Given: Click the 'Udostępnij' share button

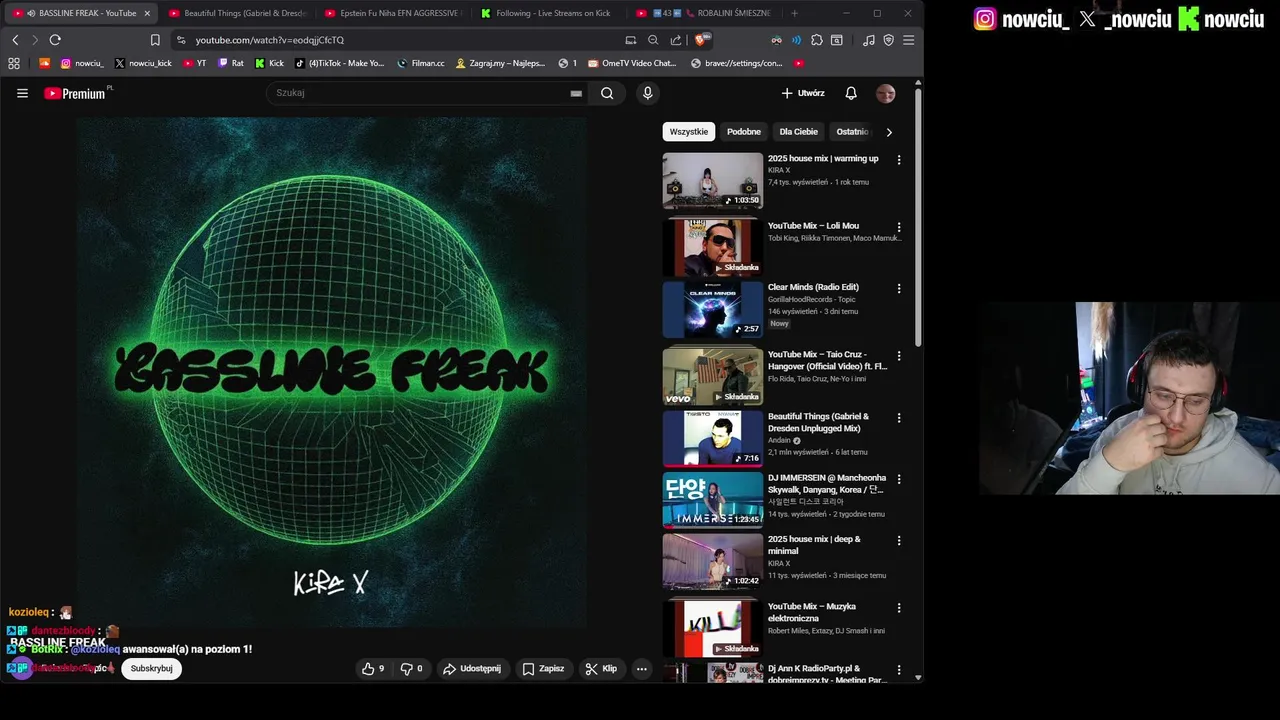Looking at the screenshot, I should coord(472,669).
